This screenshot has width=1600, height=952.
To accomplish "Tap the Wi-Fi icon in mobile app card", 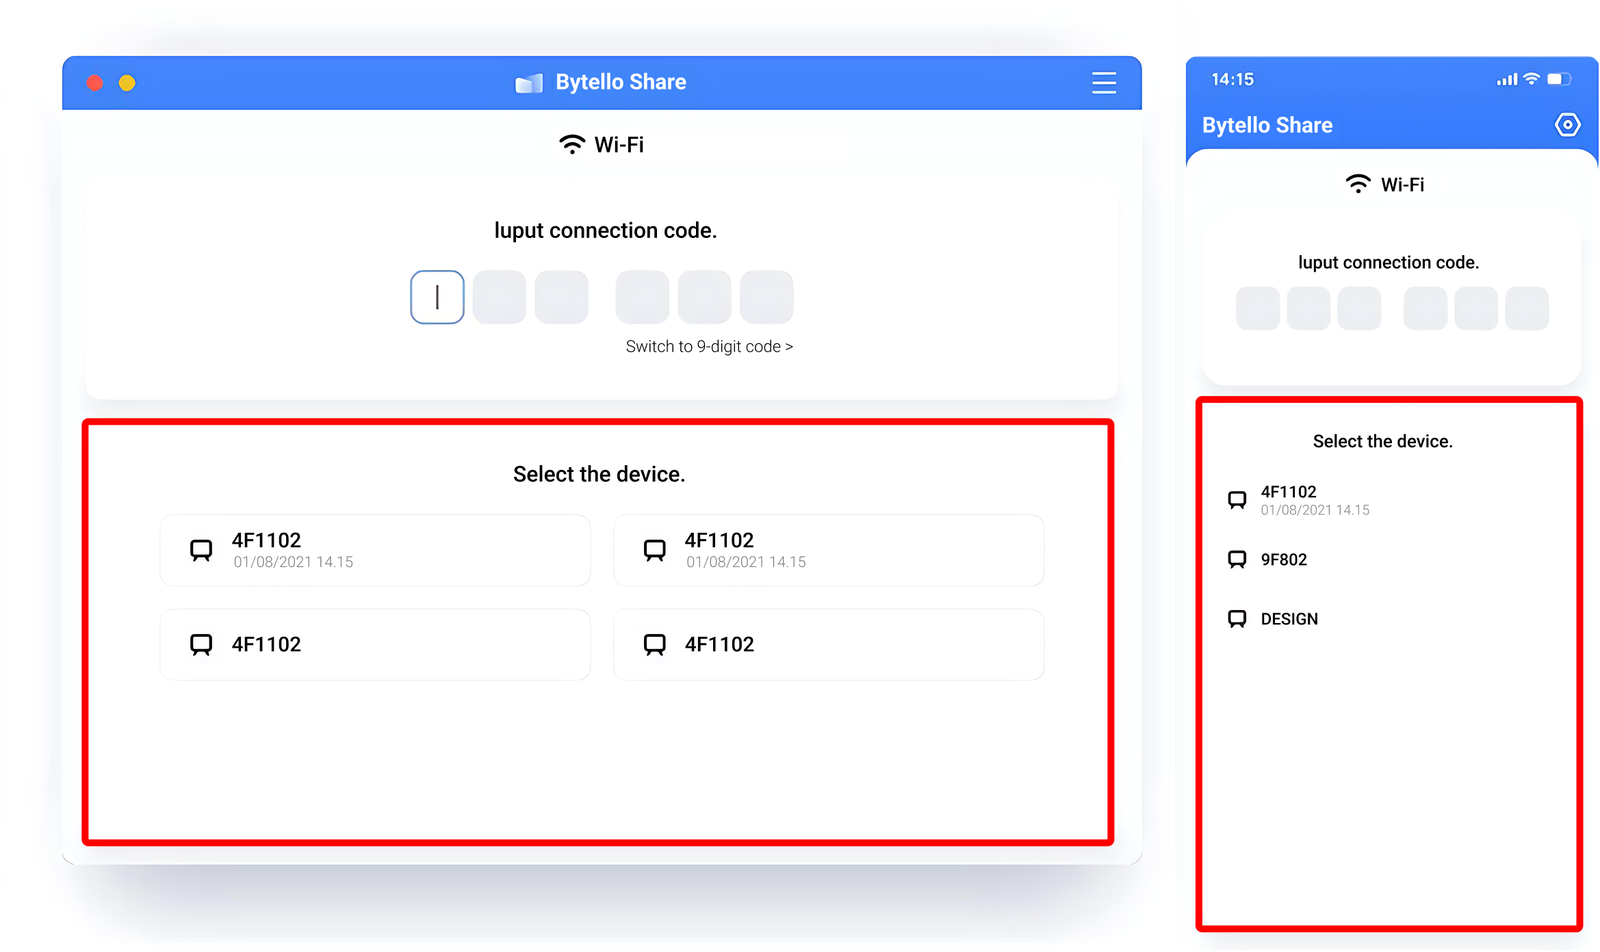I will pos(1358,185).
